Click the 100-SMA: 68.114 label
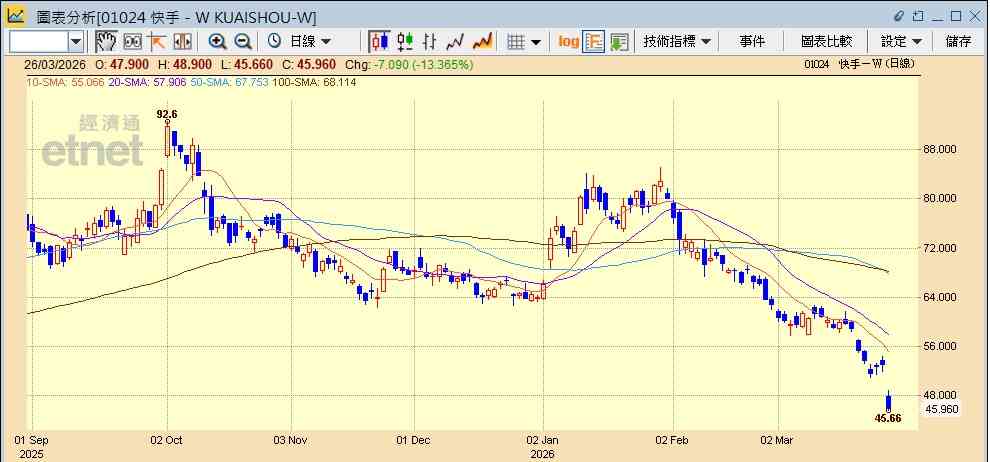This screenshot has height=462, width=990. coord(313,82)
